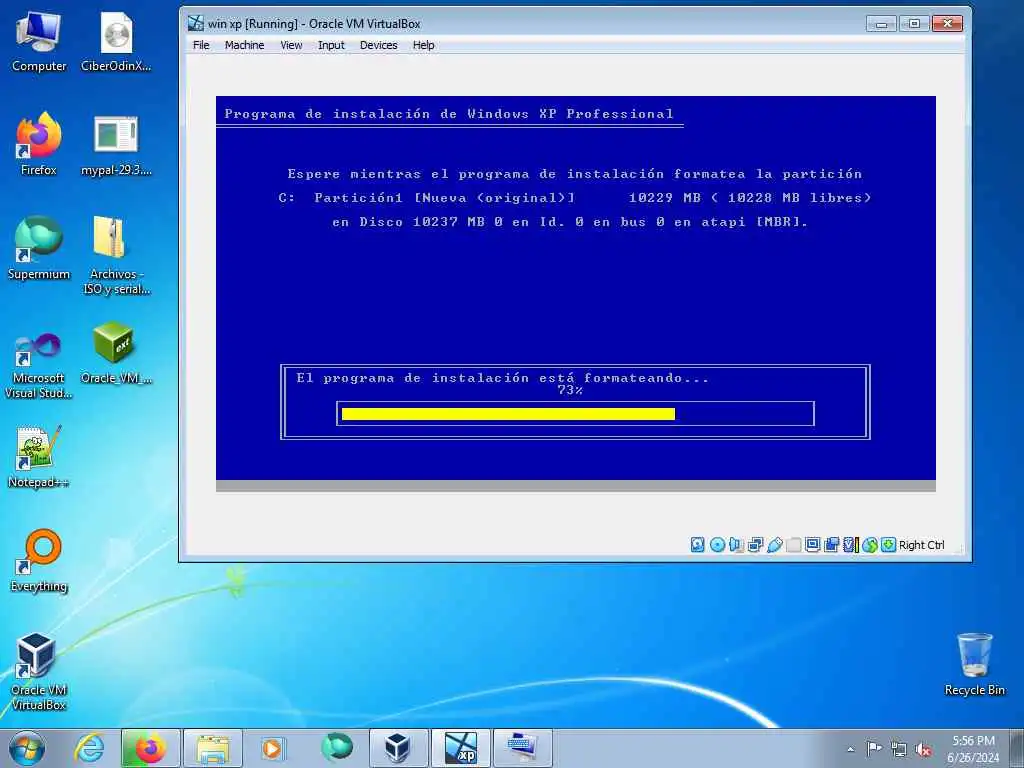Viewport: 1024px width, 768px height.
Task: Open the Machine menu
Action: tap(244, 45)
